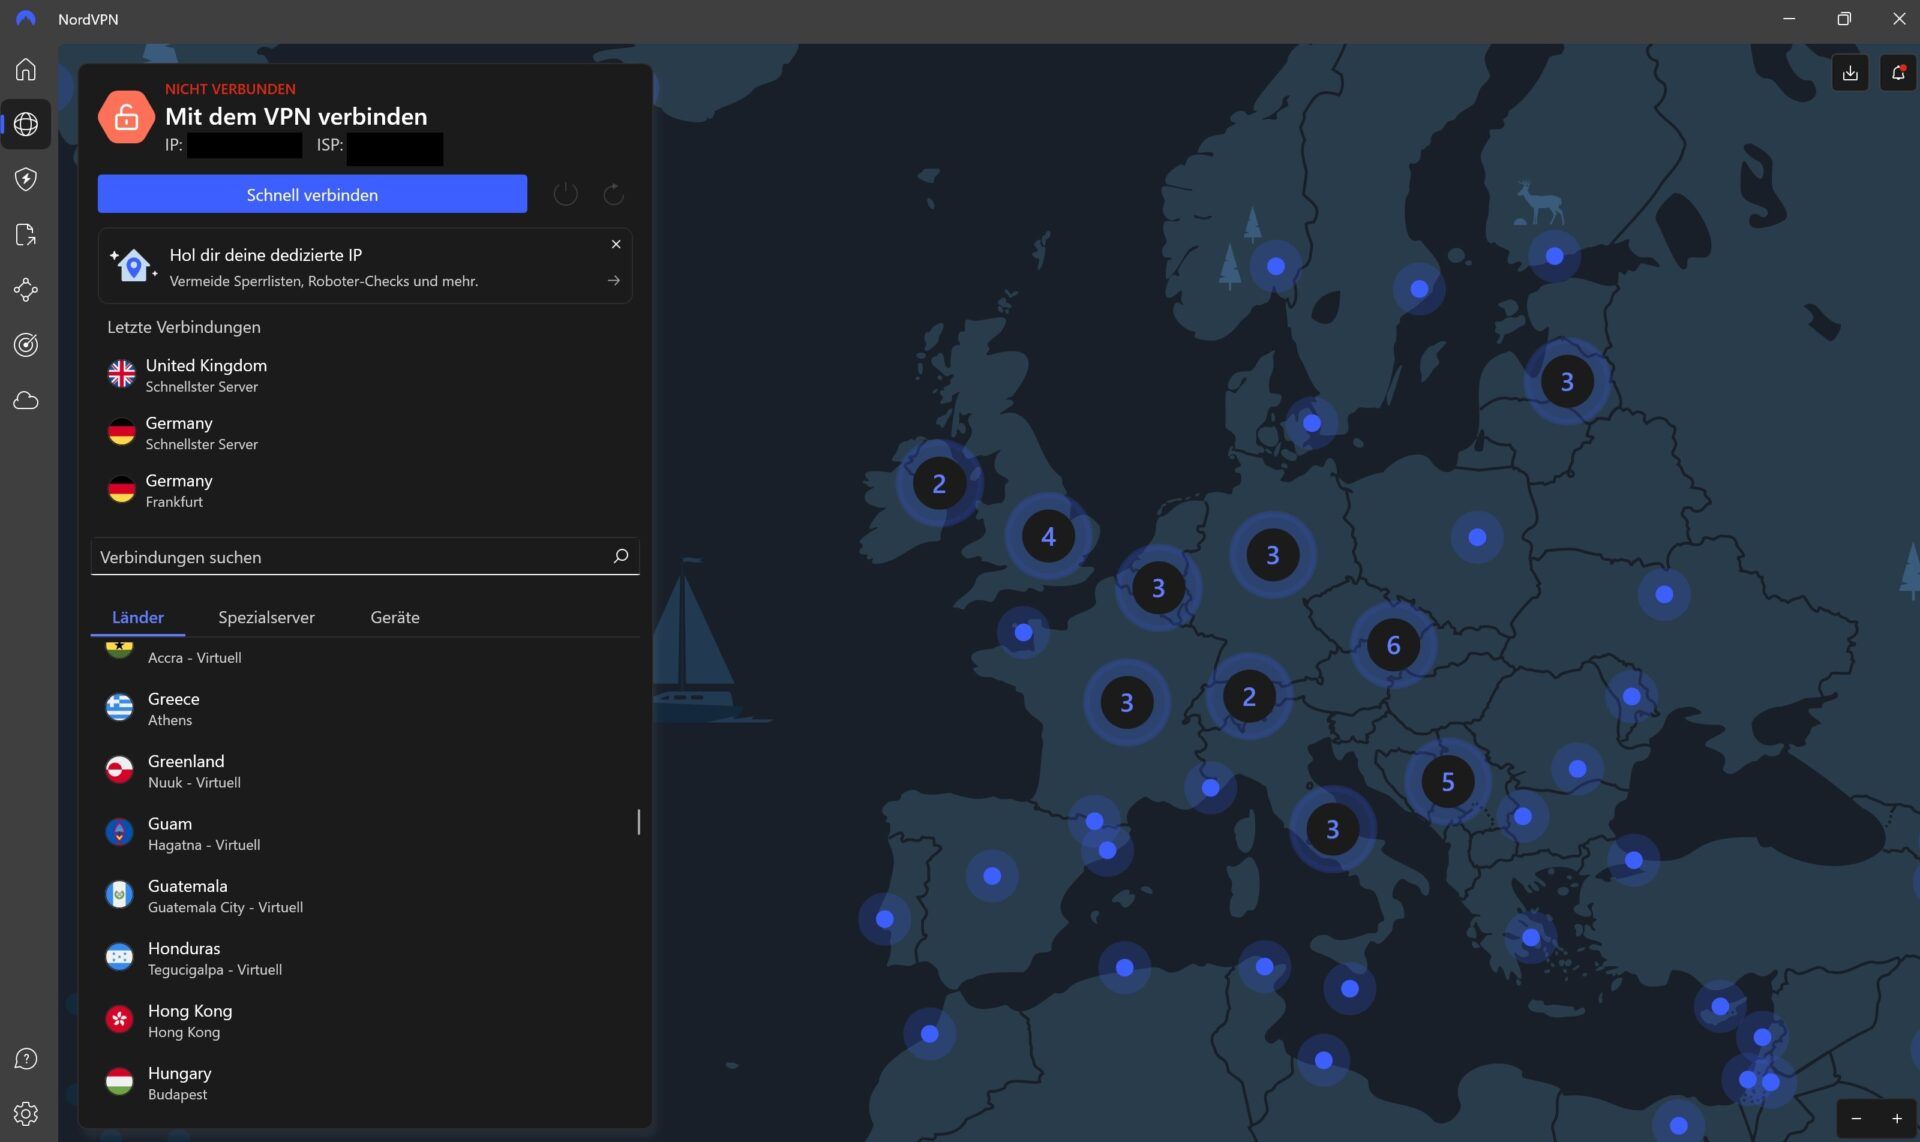Viewport: 1920px width, 1142px height.
Task: Select Honduras Tegucigalpa - Virtuell entry
Action: [365, 958]
